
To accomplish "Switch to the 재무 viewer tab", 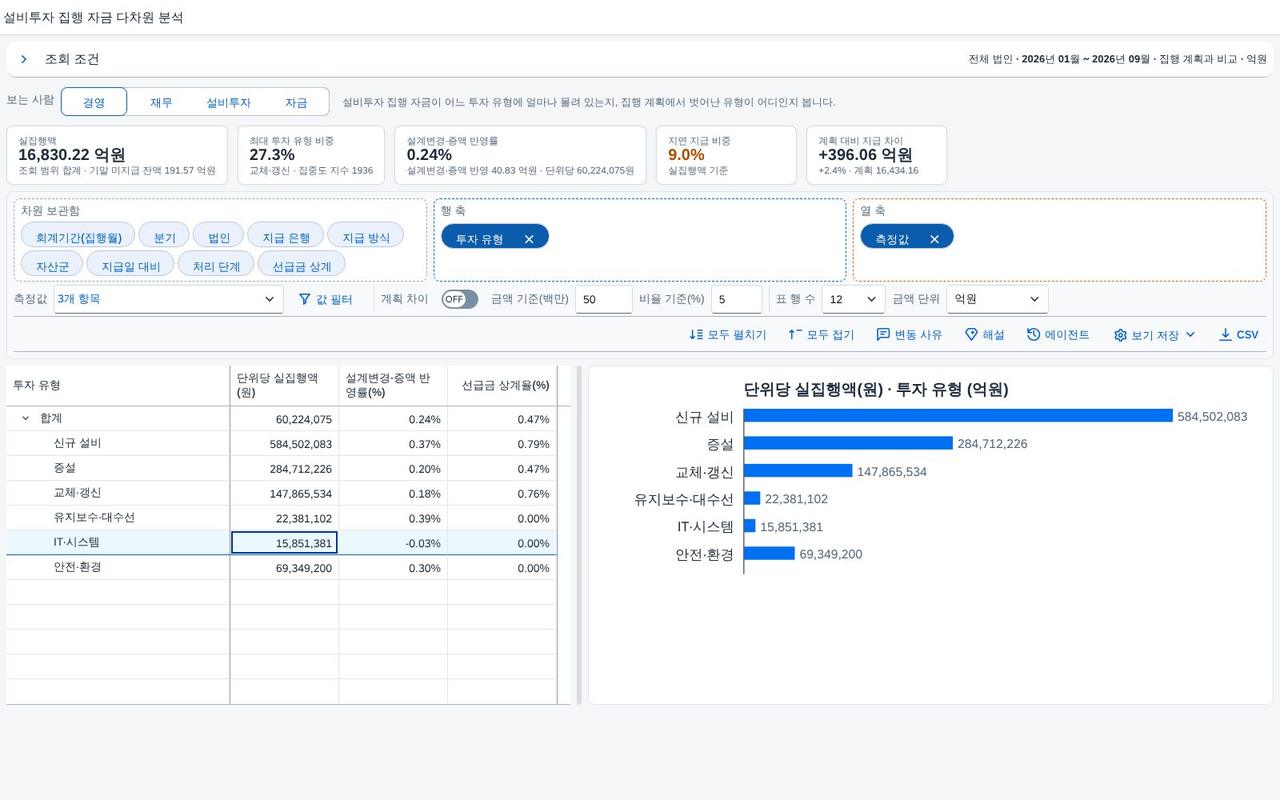I will [x=161, y=102].
